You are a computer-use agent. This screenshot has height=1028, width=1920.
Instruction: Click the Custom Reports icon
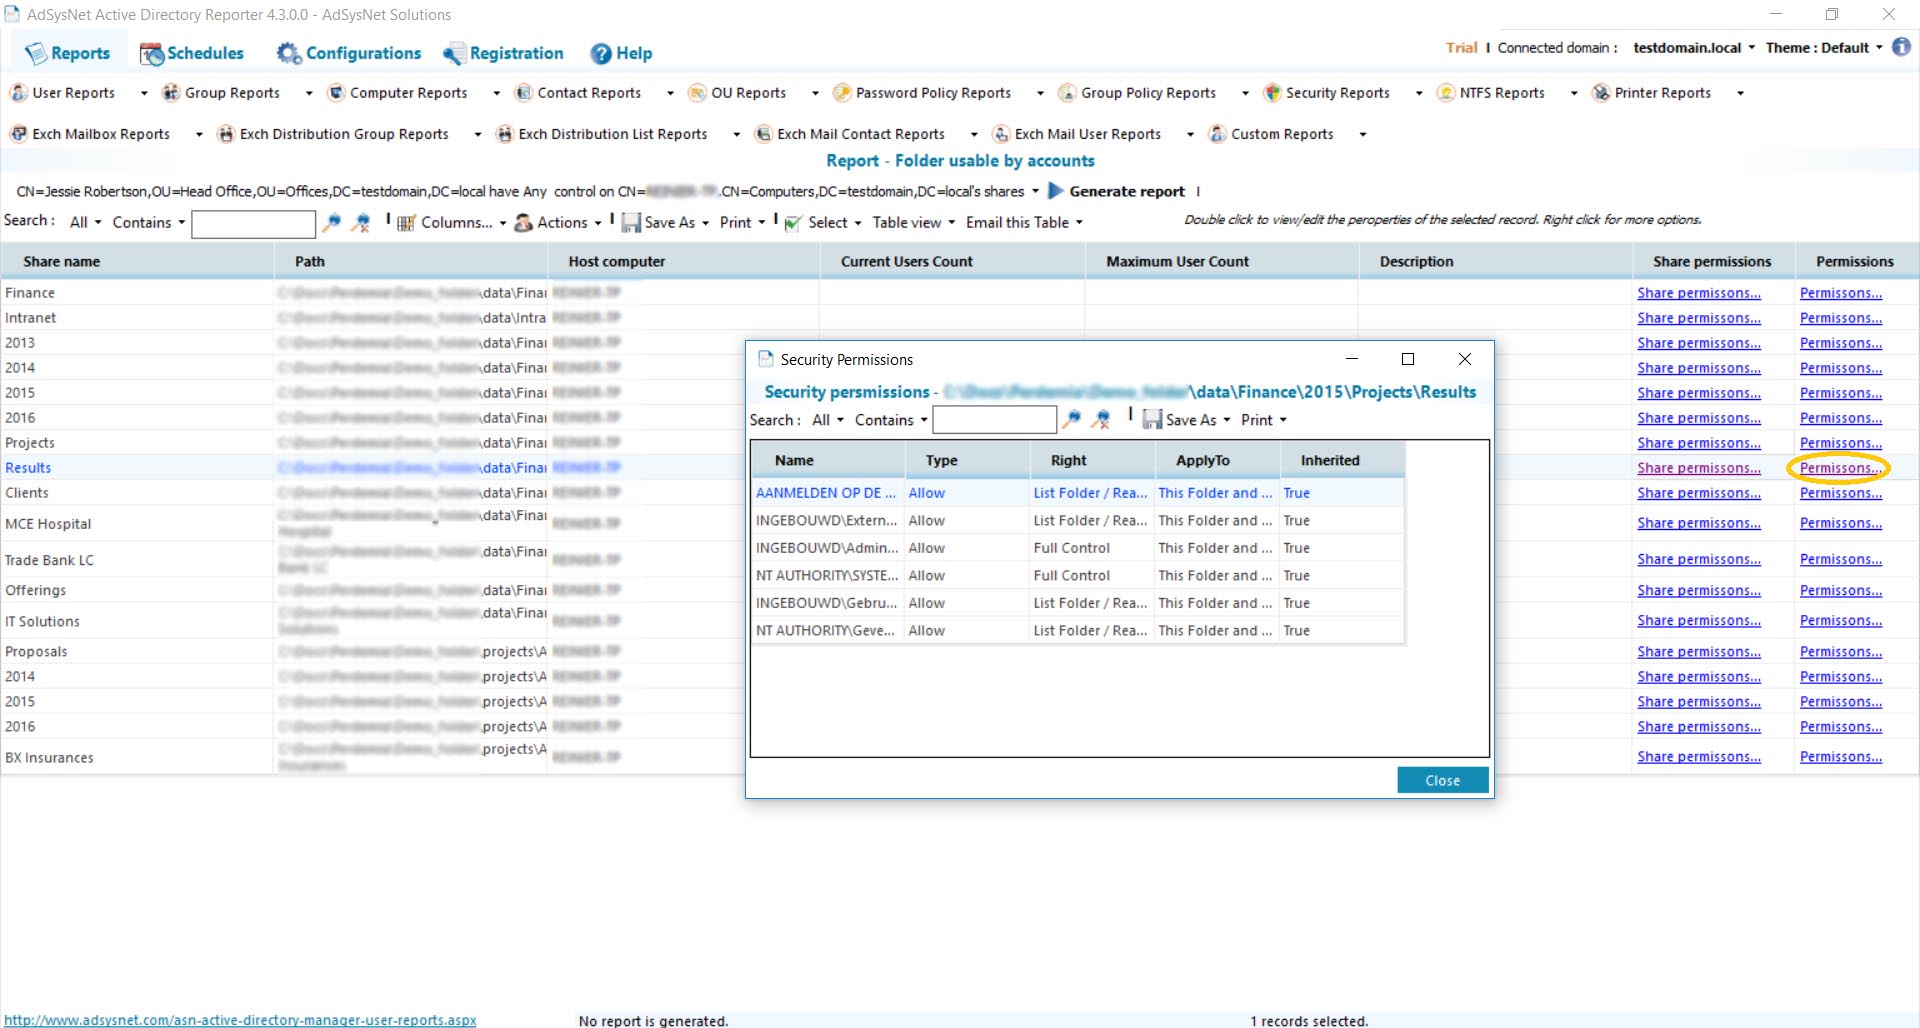[1217, 134]
